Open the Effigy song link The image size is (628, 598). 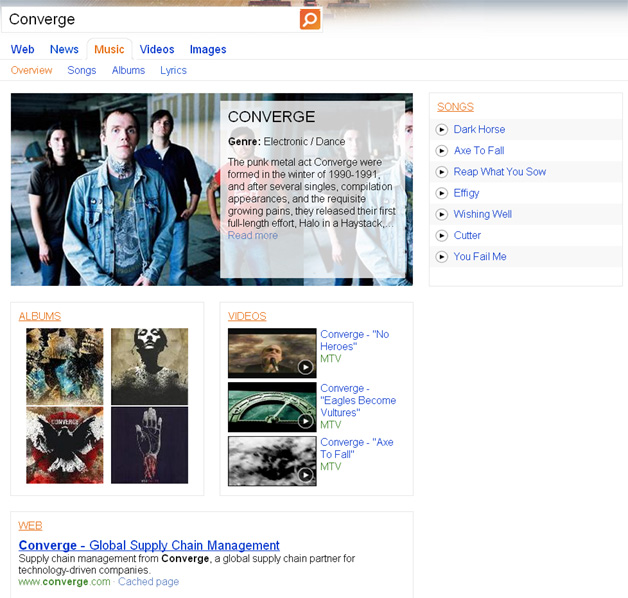pos(466,193)
